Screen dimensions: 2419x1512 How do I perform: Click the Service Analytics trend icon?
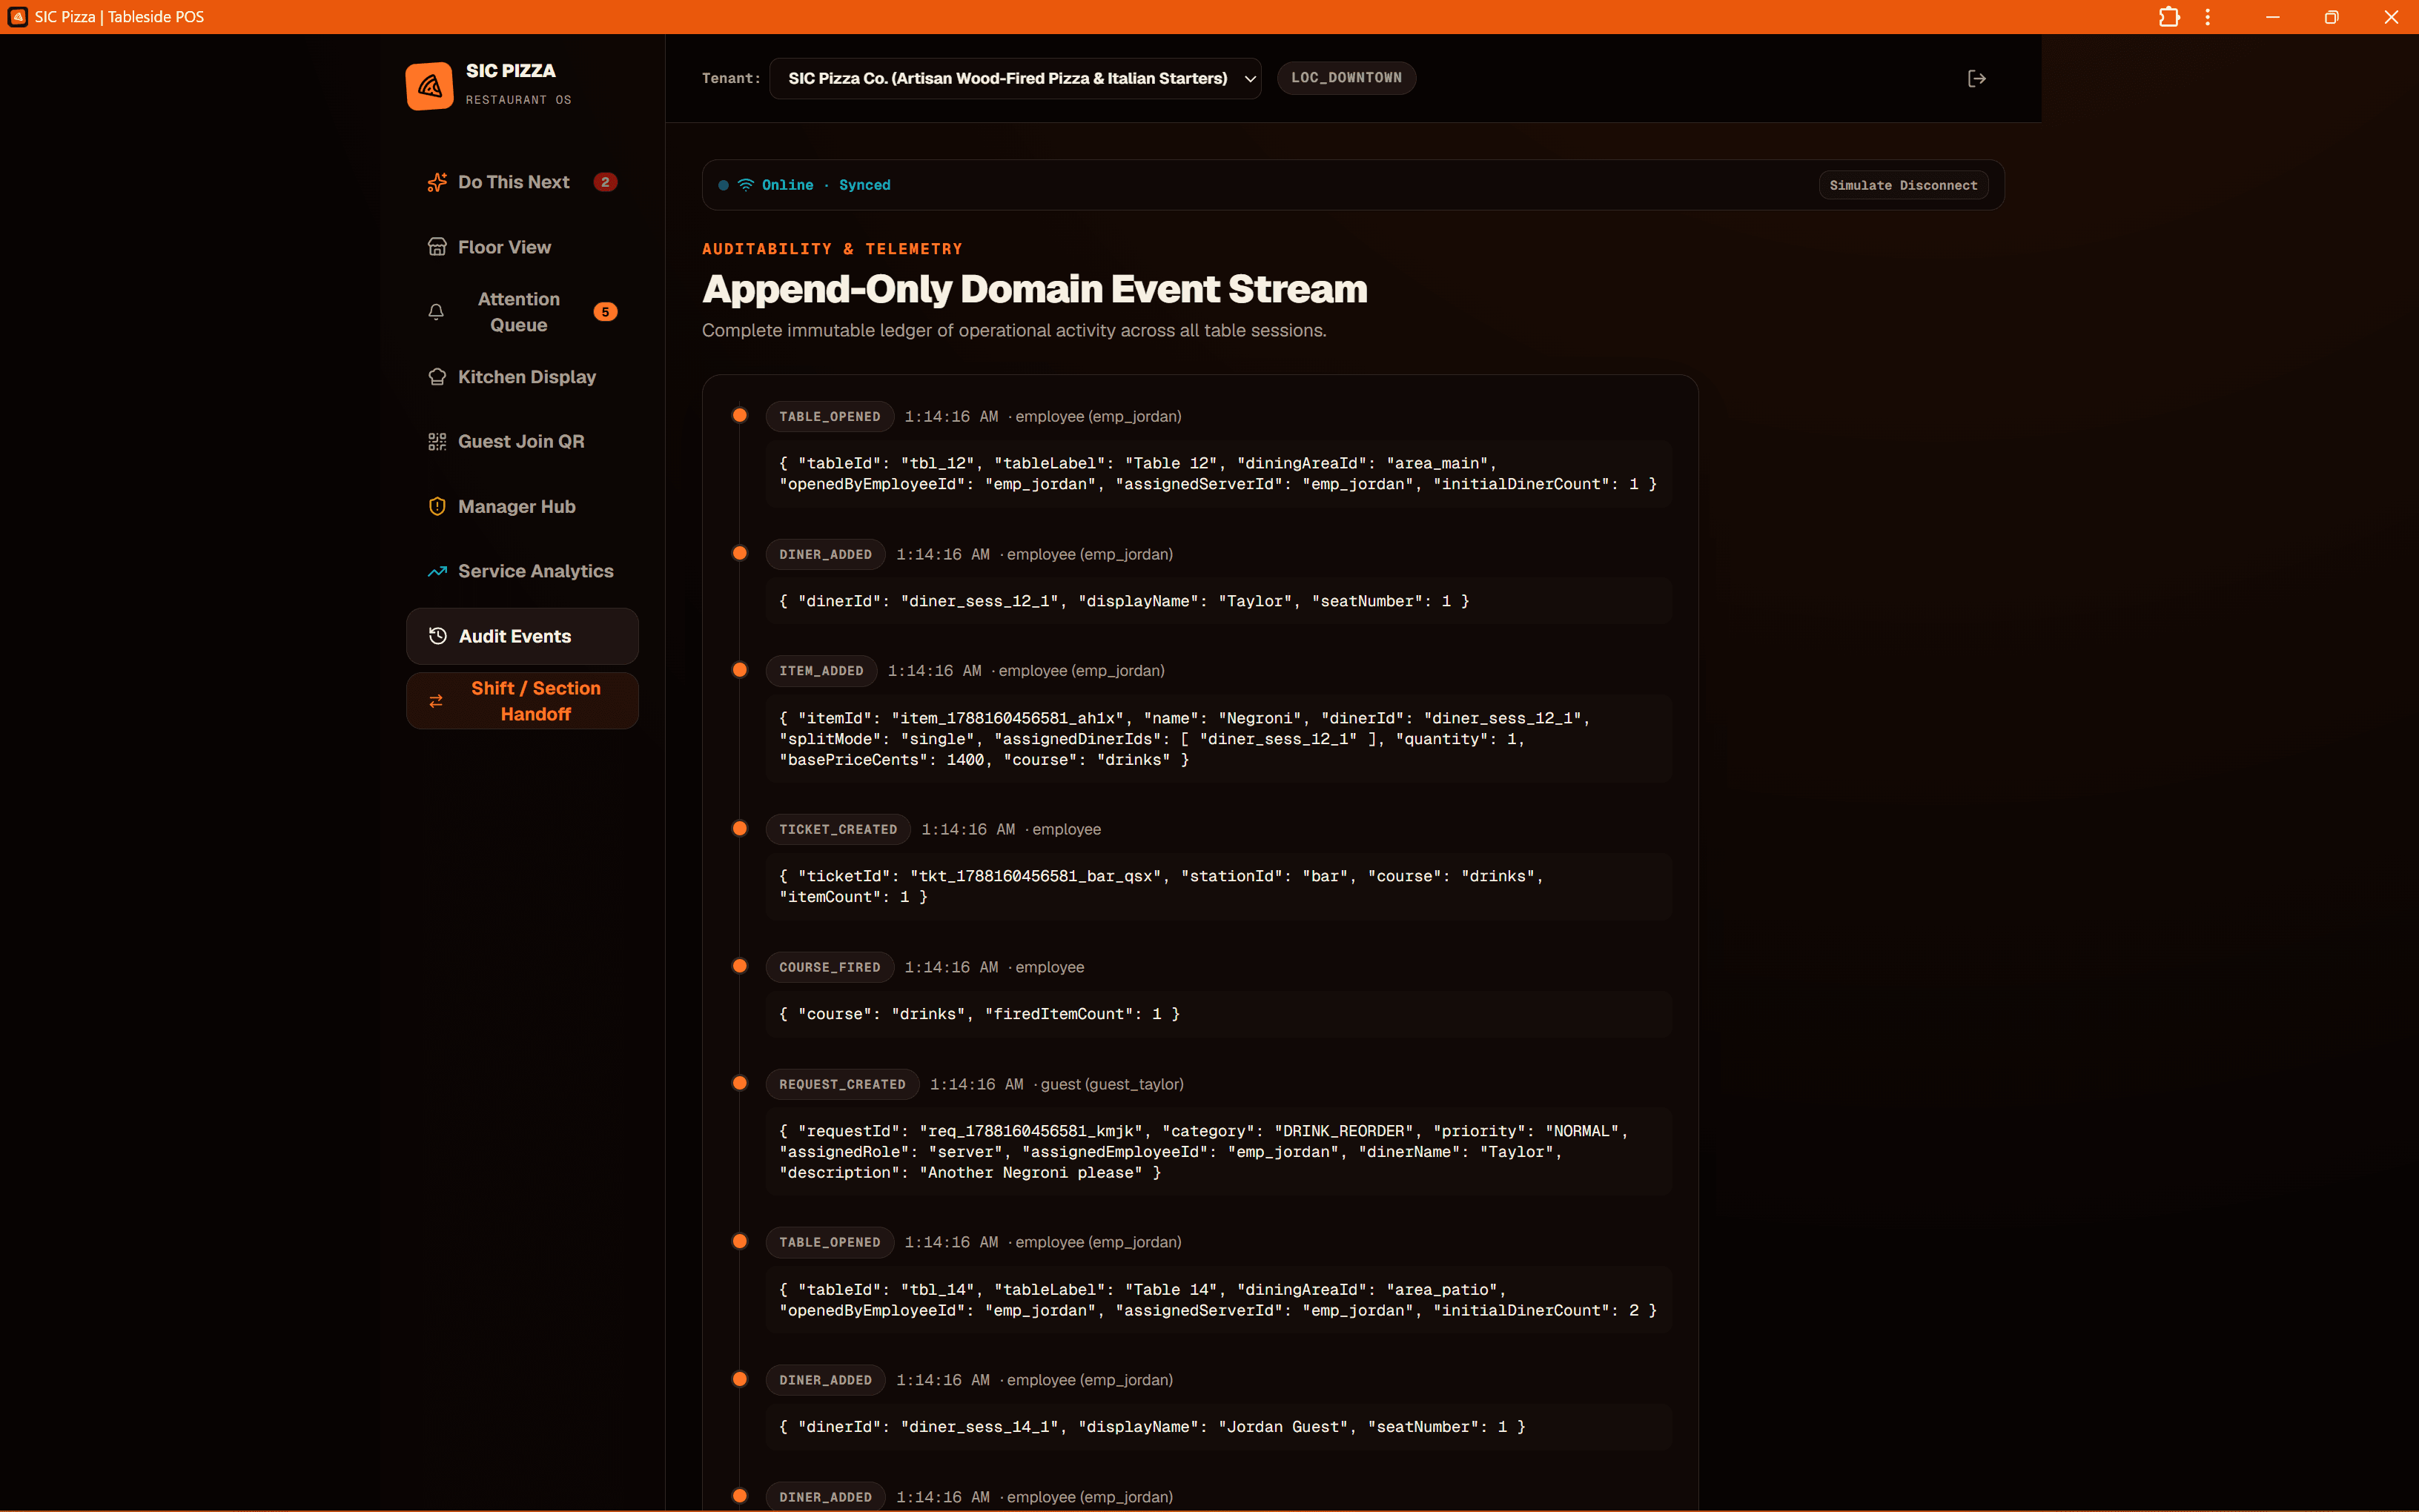click(x=437, y=571)
